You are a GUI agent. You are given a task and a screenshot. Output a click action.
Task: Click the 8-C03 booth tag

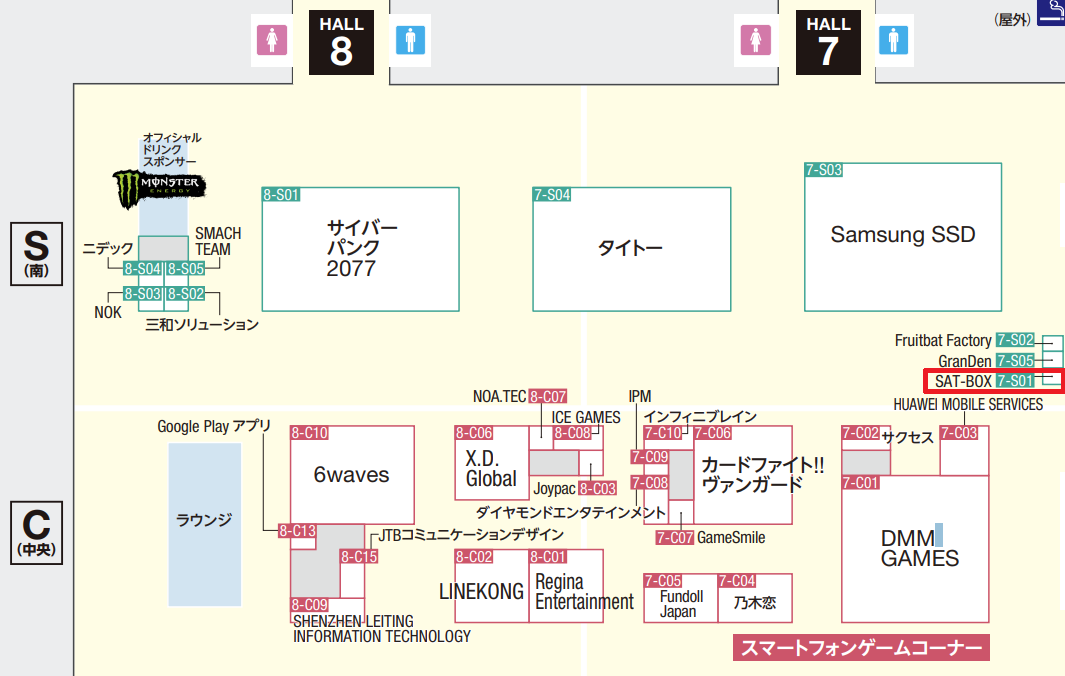pyautogui.click(x=598, y=488)
